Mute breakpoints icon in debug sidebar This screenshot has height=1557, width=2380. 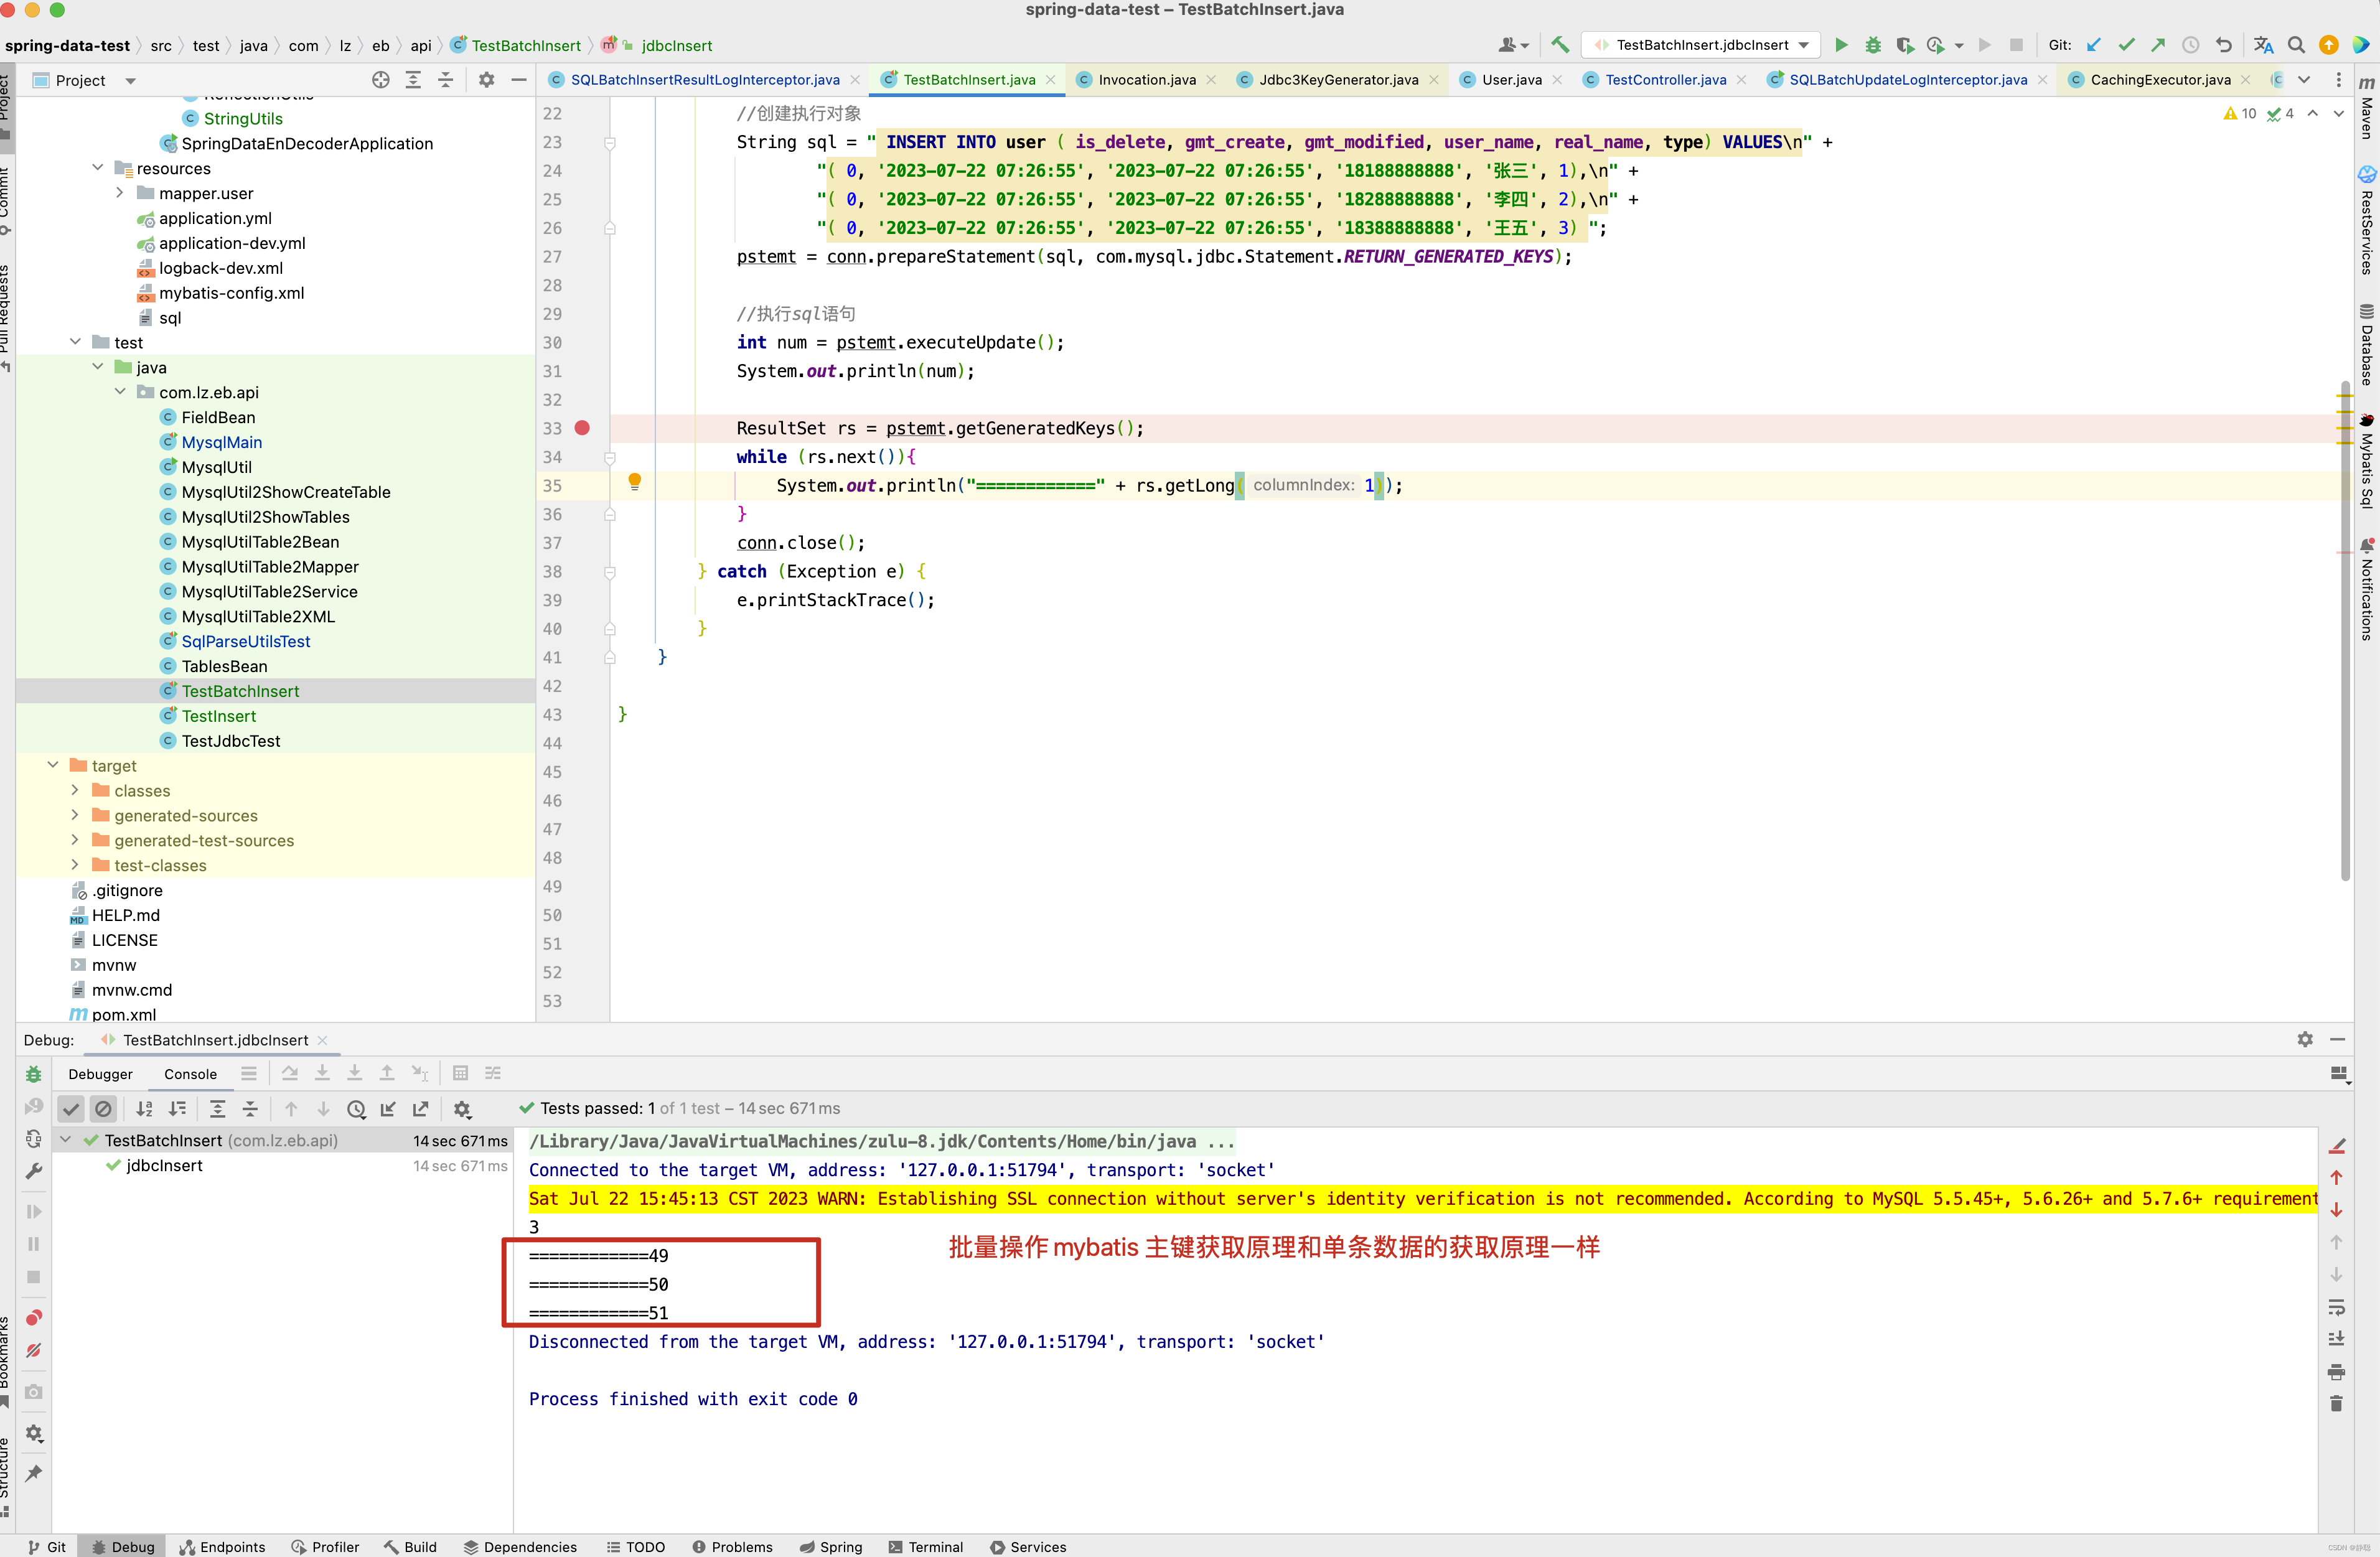pos(33,1351)
